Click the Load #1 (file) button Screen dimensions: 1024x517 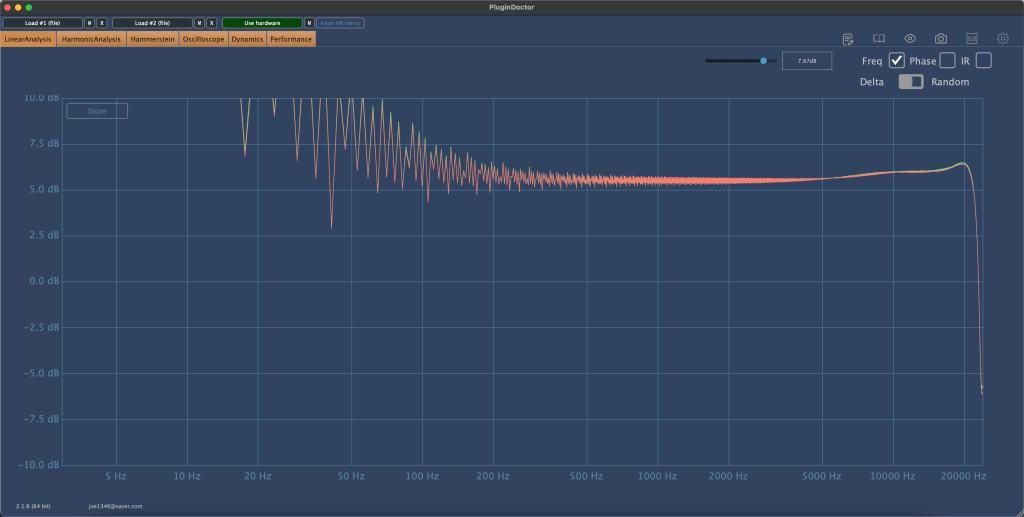42,22
